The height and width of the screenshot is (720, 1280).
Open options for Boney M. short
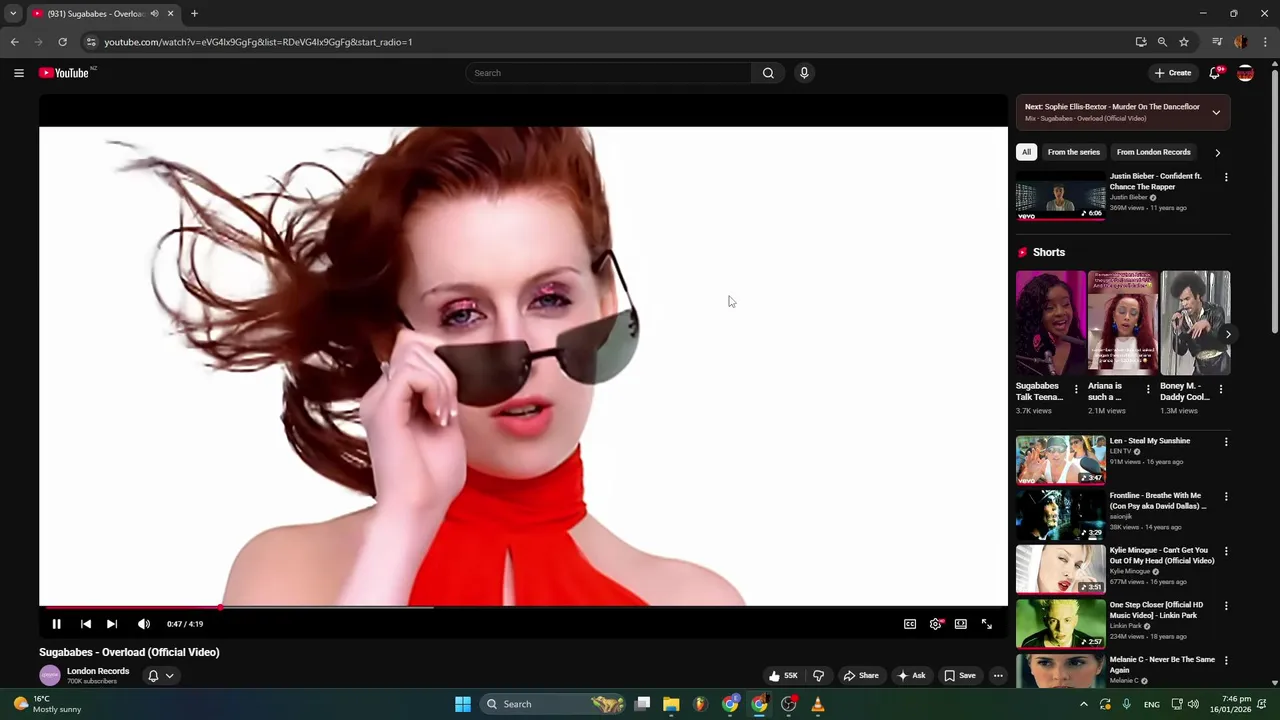[x=1221, y=388]
